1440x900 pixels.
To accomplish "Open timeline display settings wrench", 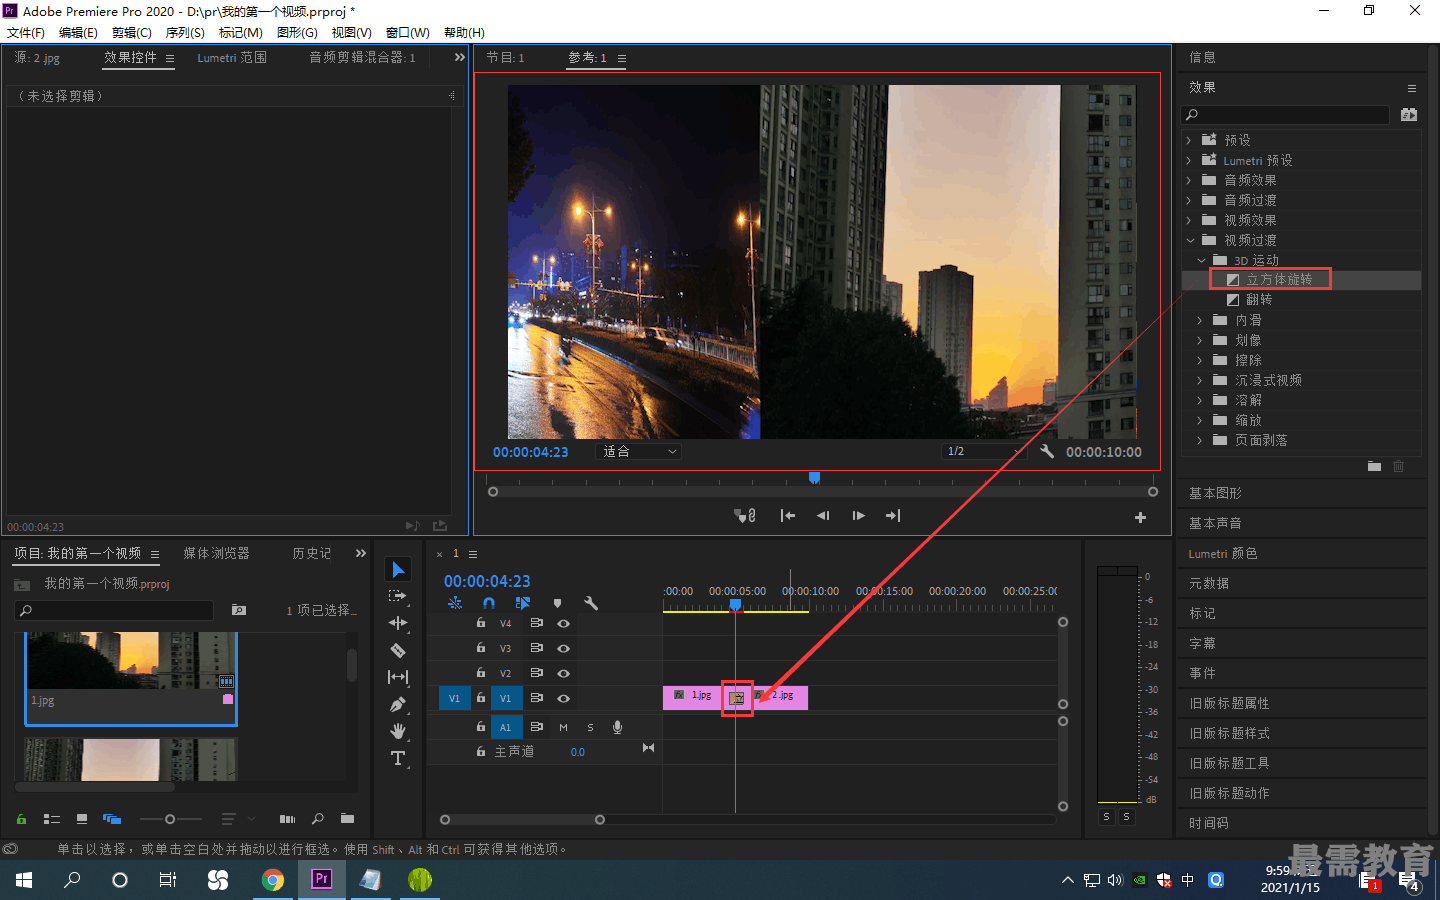I will point(591,603).
